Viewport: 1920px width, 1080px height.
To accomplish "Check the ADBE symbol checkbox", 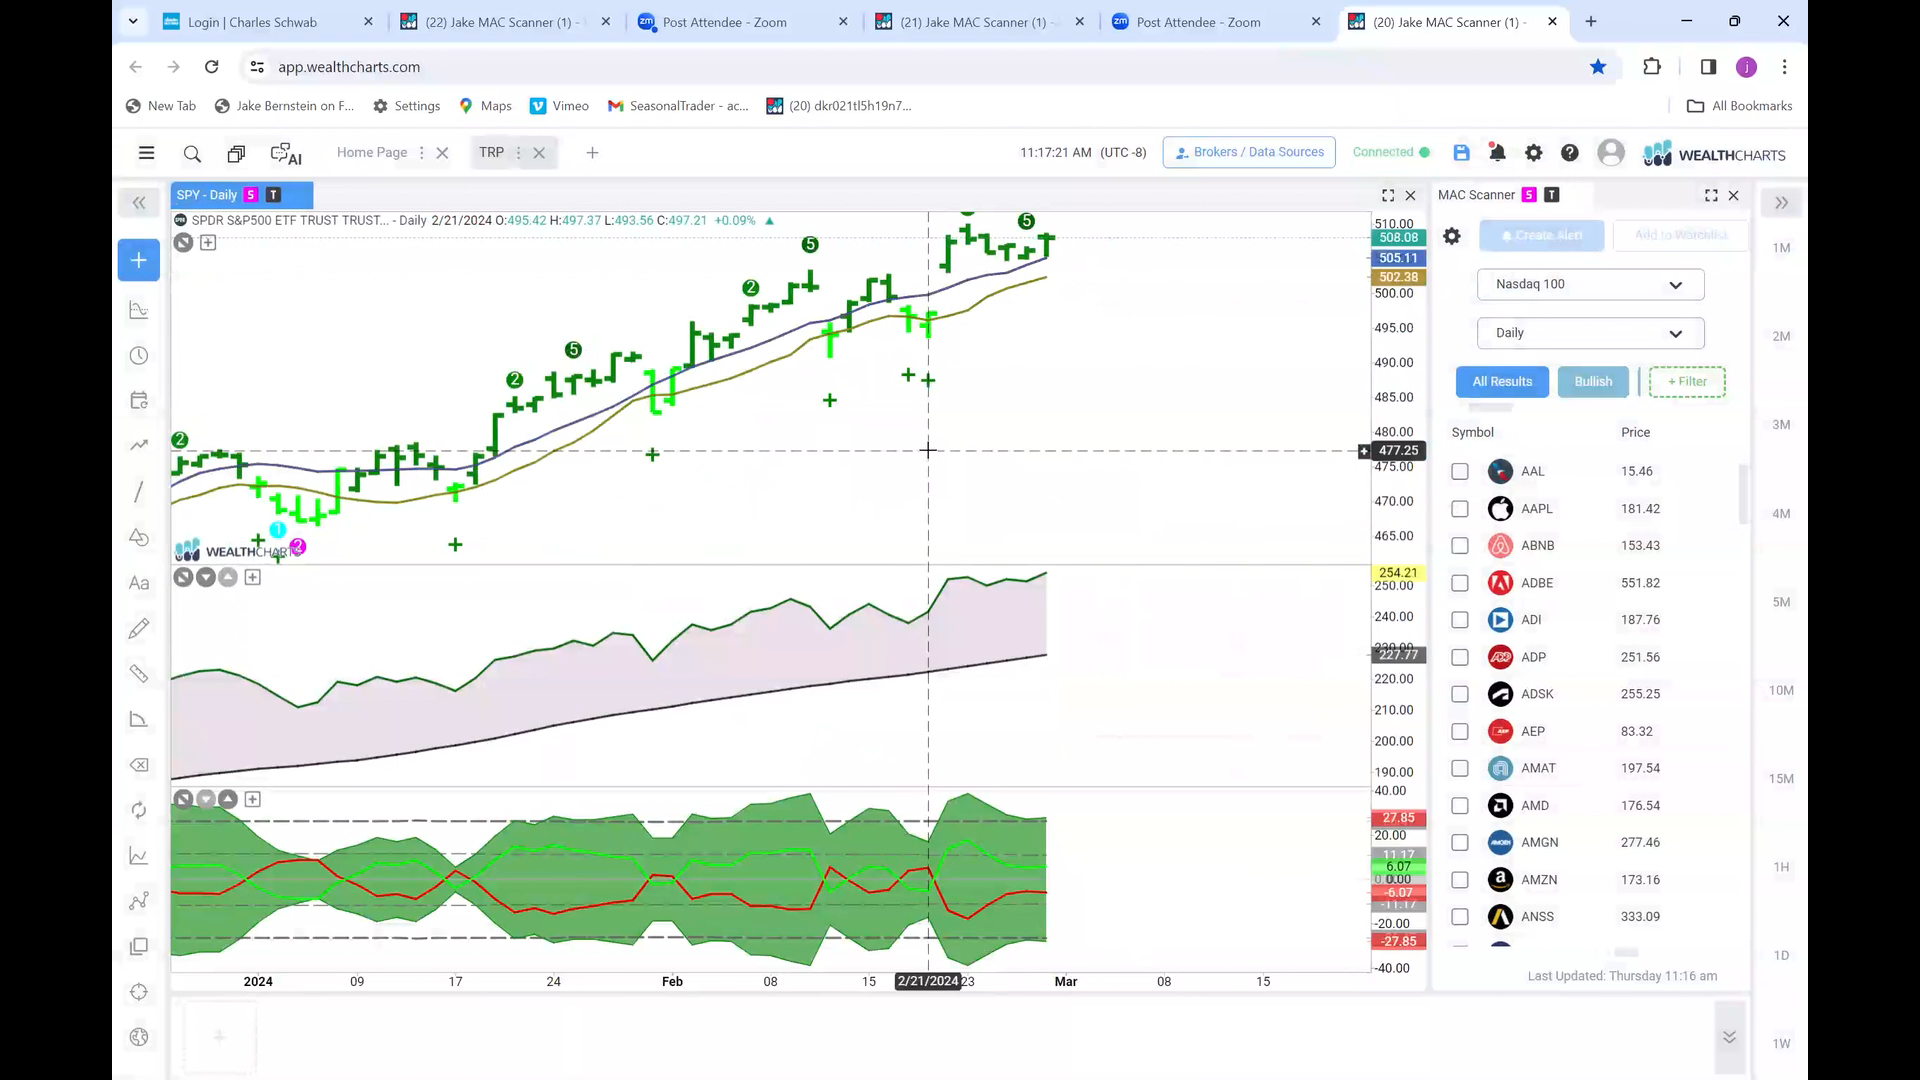I will click(x=1460, y=583).
